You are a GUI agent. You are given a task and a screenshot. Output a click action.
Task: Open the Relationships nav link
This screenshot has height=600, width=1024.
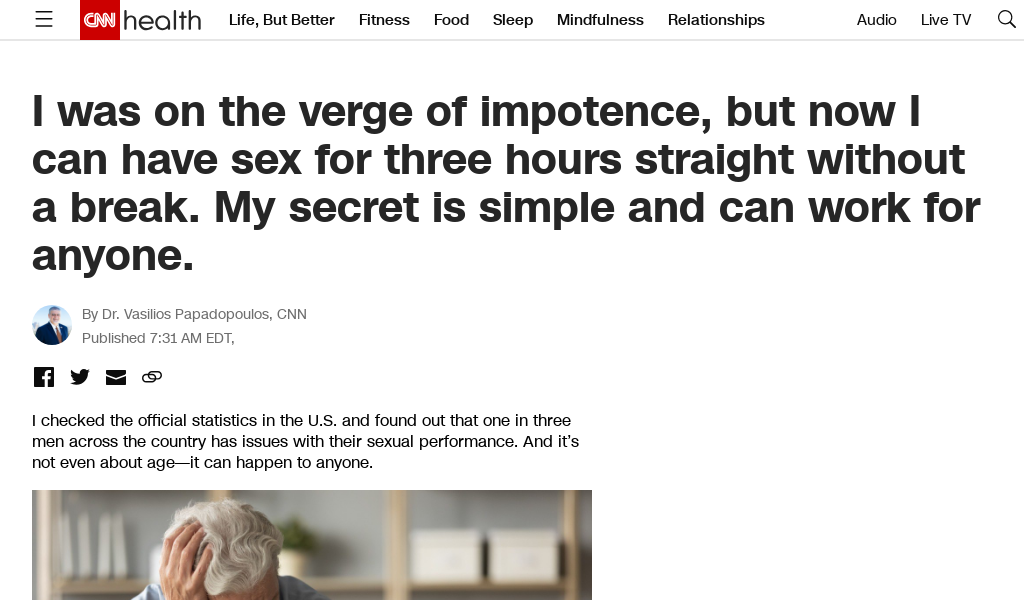click(x=716, y=20)
